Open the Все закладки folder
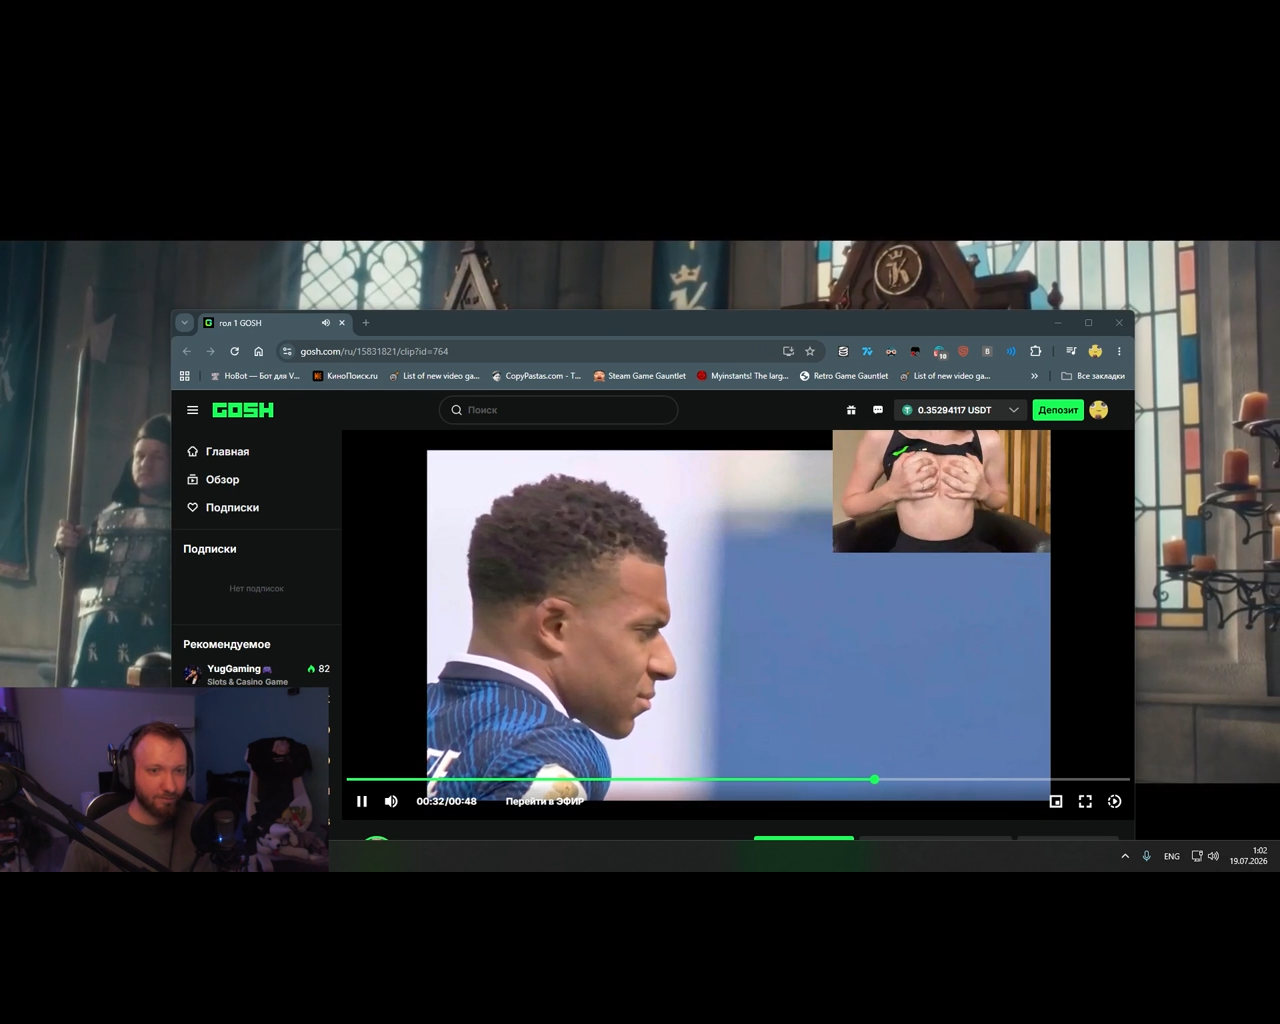 pyautogui.click(x=1093, y=376)
